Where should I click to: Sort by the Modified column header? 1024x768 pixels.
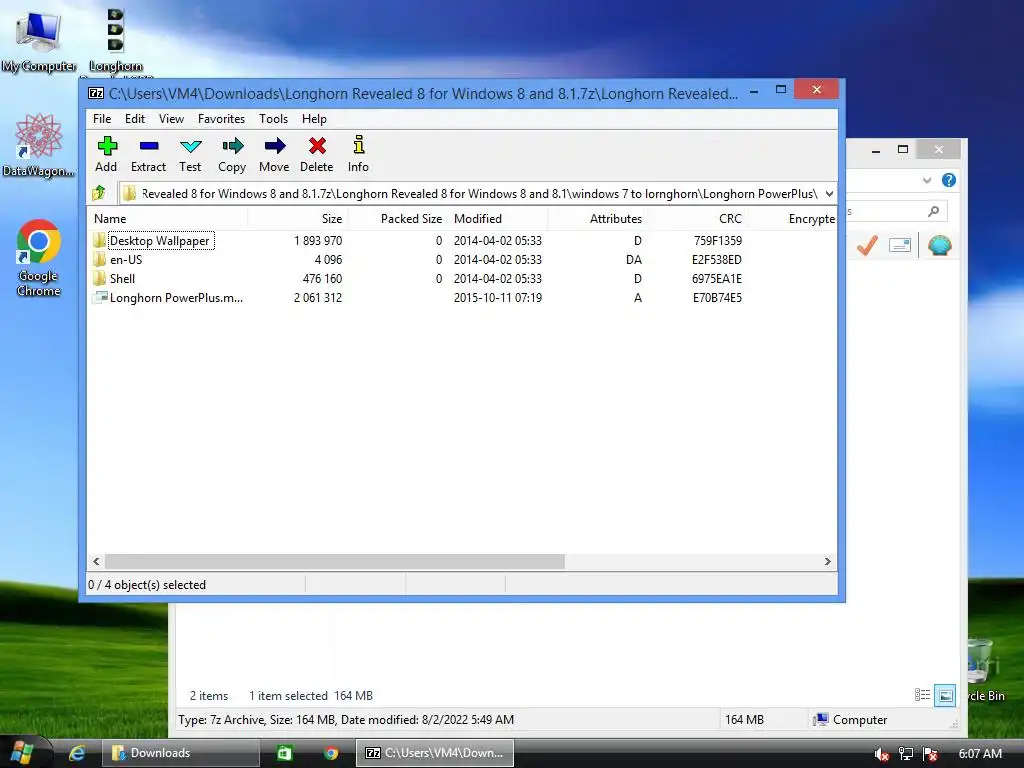click(497, 219)
